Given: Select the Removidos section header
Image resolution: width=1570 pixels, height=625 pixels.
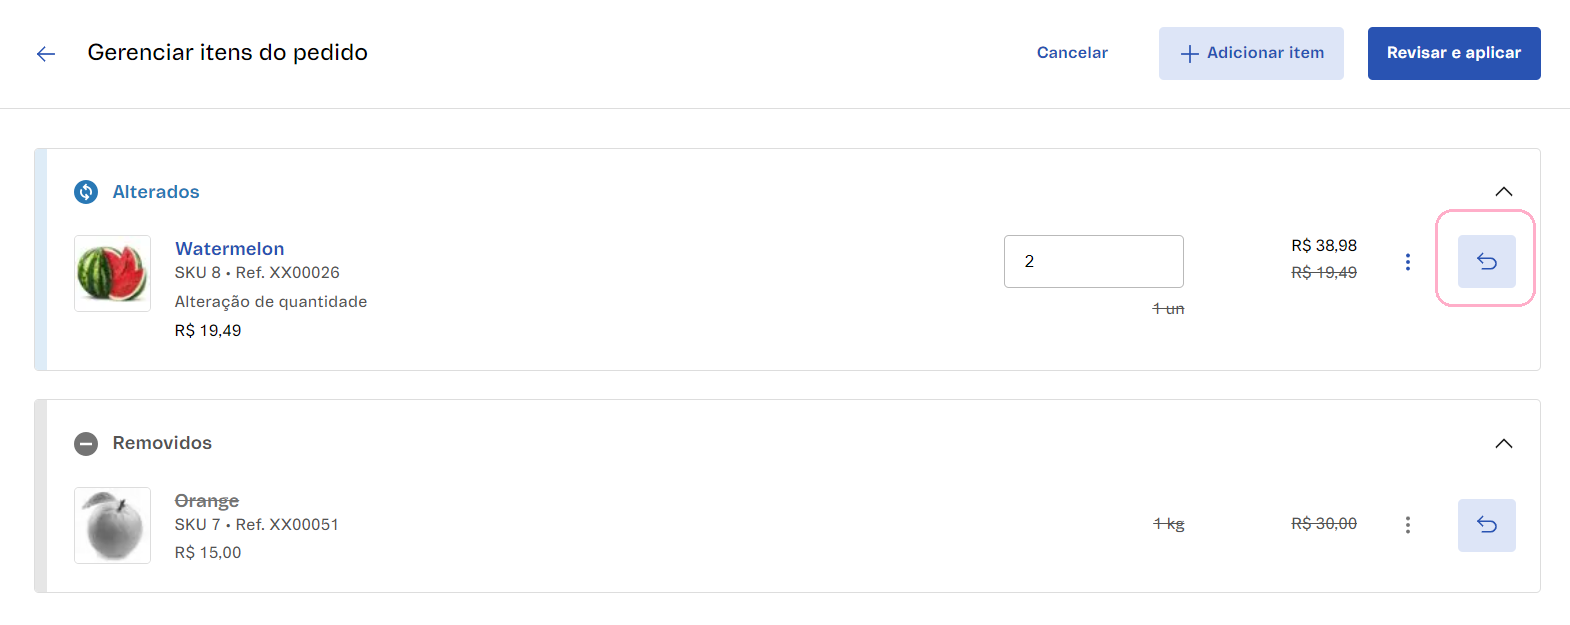Looking at the screenshot, I should (x=162, y=443).
